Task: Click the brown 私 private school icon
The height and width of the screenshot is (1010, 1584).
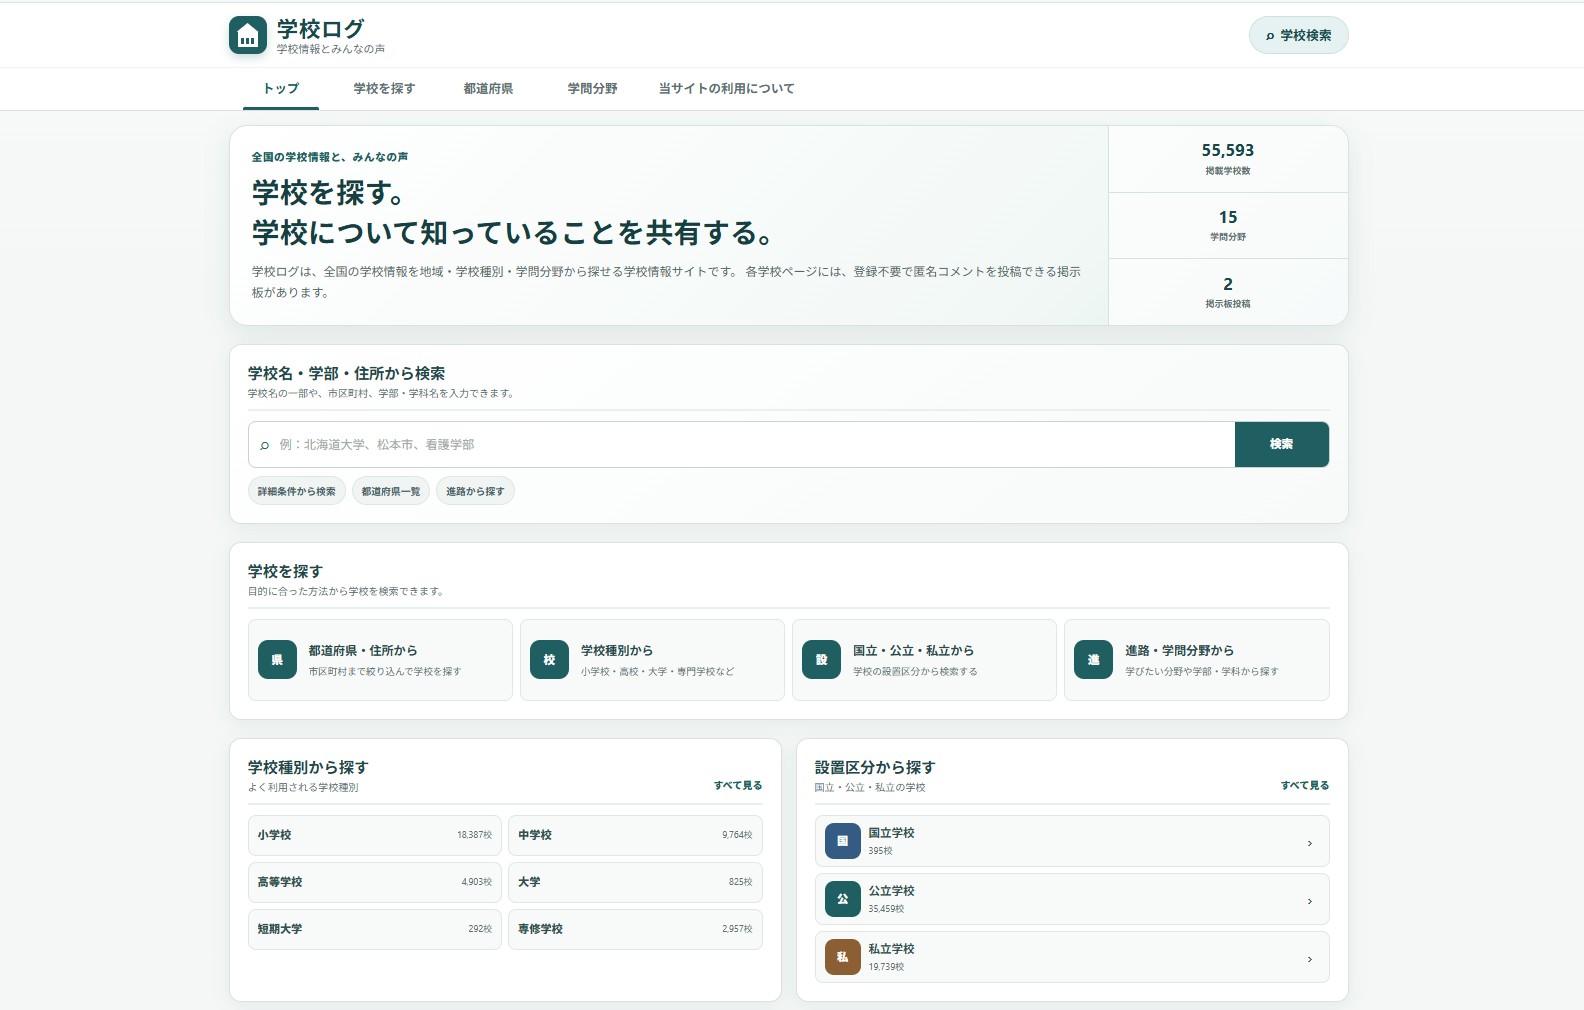Action: (x=842, y=957)
